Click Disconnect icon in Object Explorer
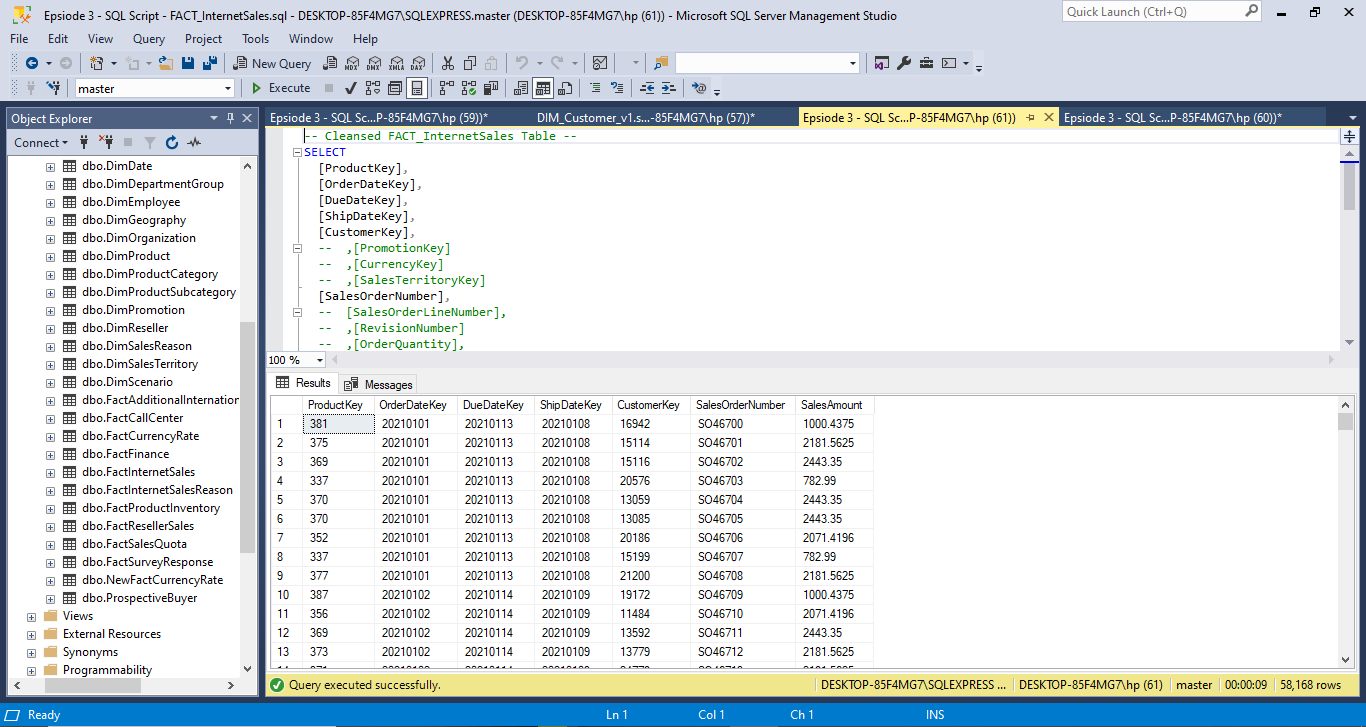 [x=106, y=143]
